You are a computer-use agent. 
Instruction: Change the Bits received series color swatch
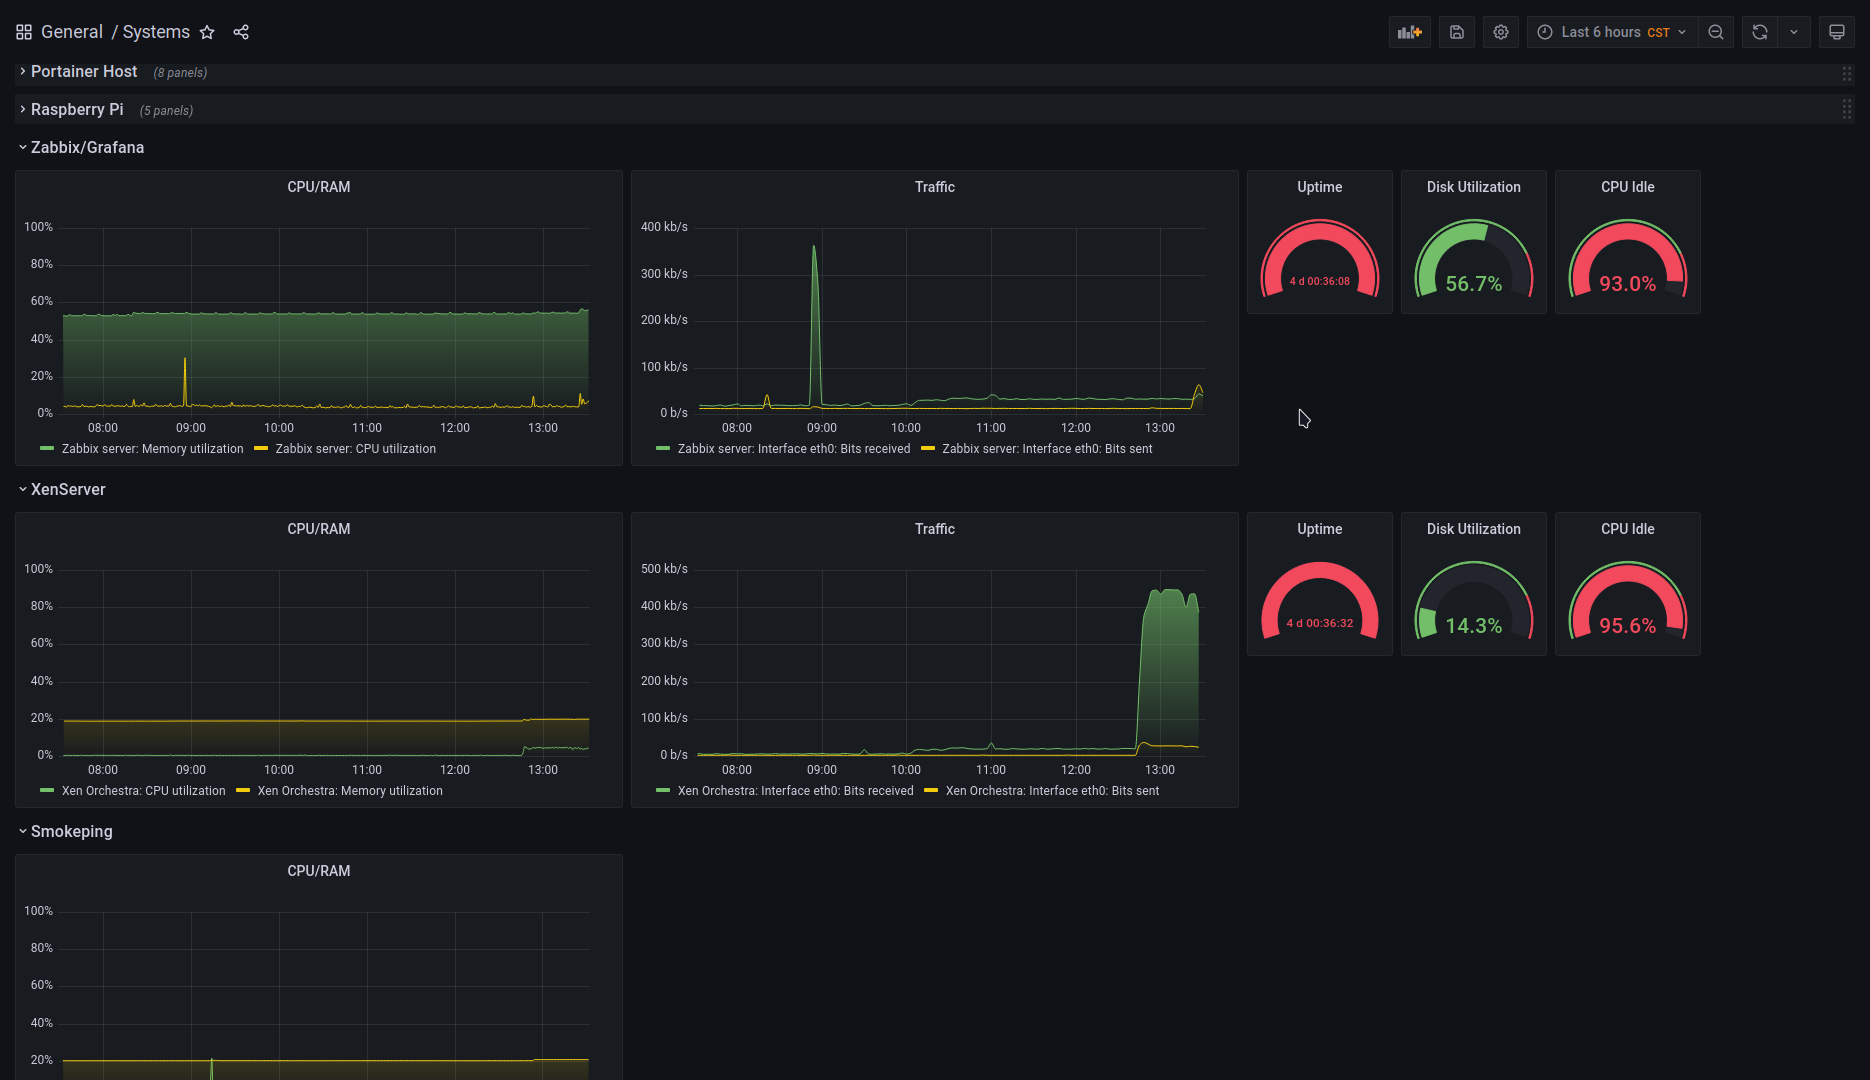coord(661,448)
